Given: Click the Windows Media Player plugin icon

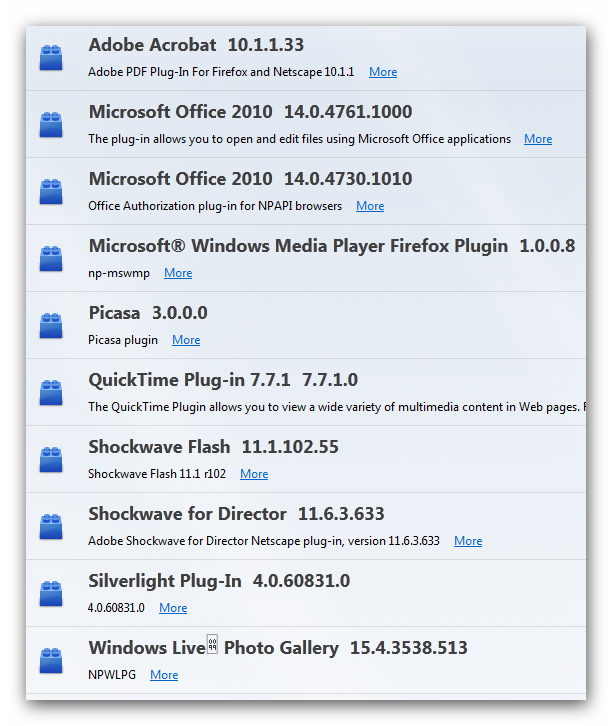Looking at the screenshot, I should (x=51, y=259).
